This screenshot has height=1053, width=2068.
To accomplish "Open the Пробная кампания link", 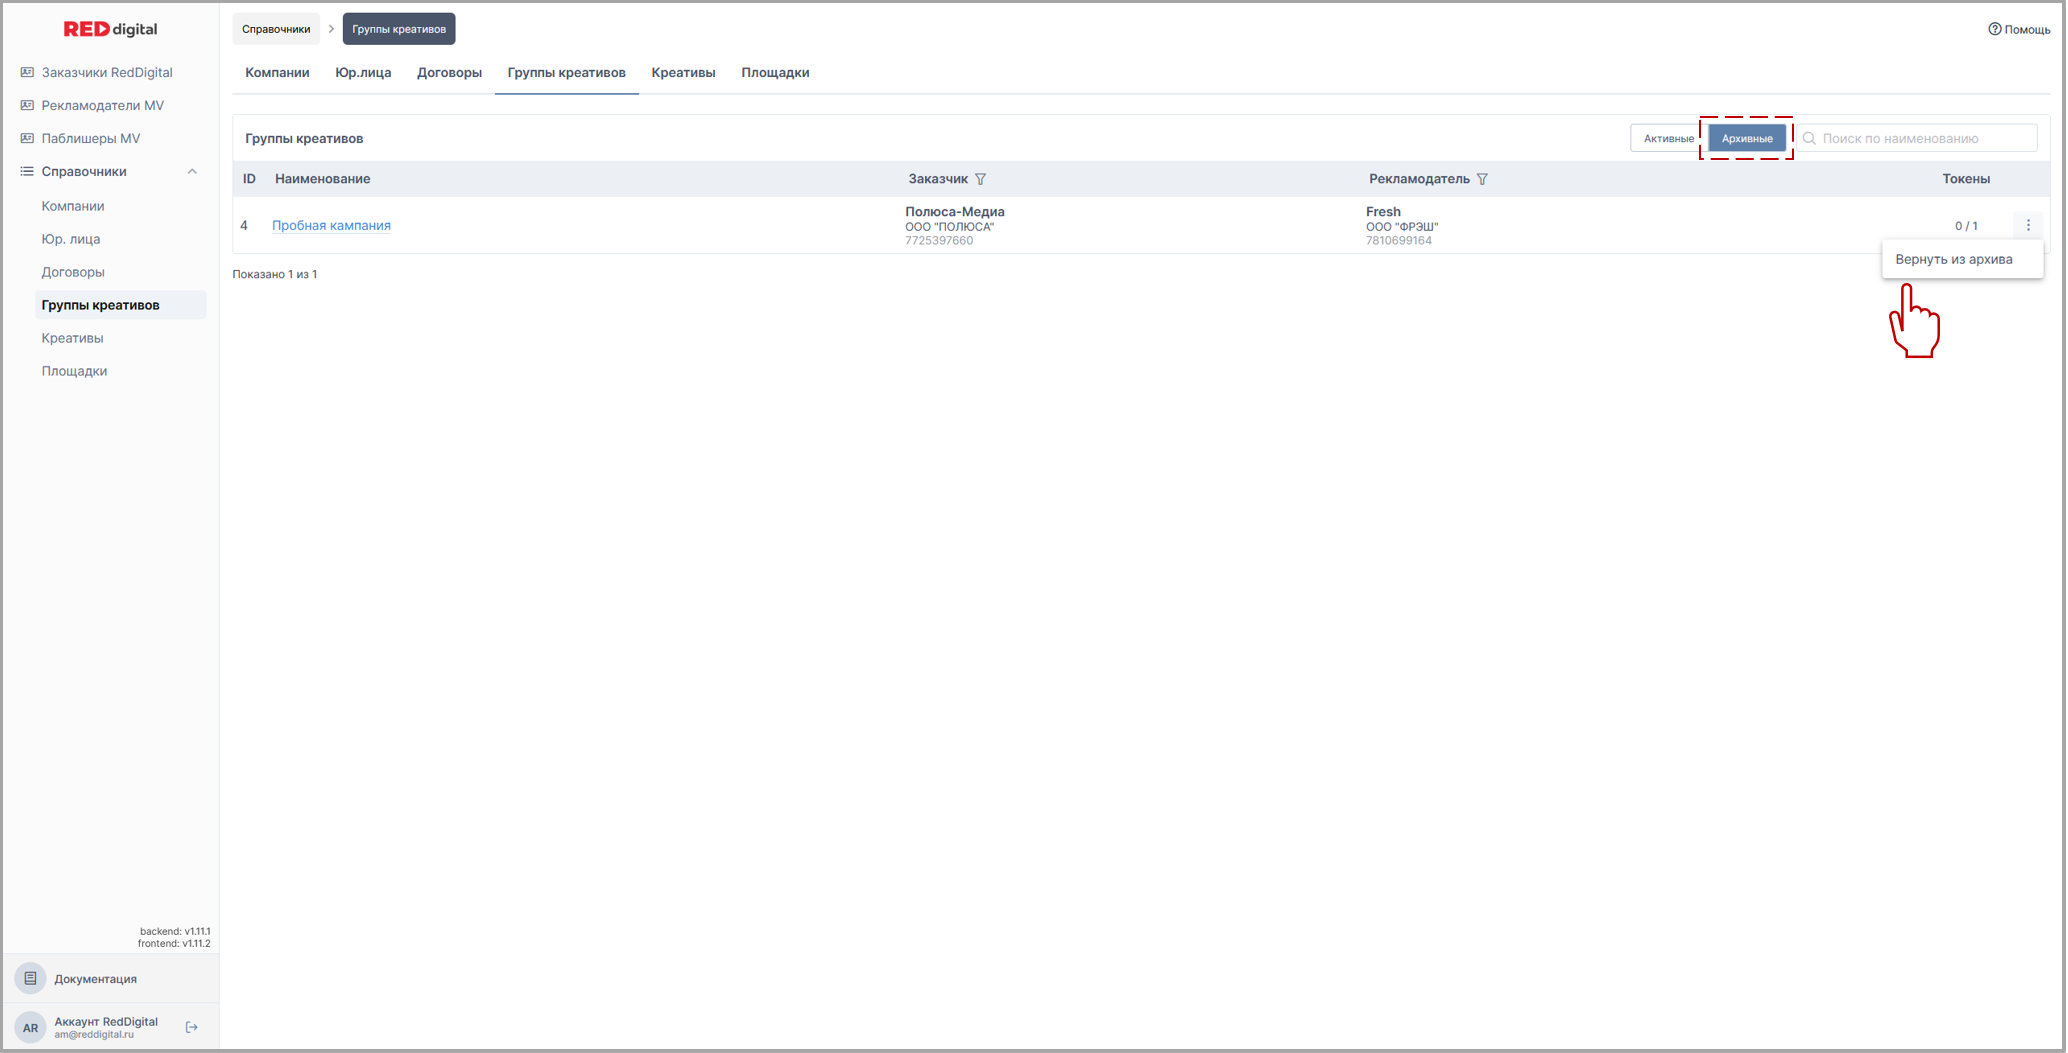I will tap(331, 225).
